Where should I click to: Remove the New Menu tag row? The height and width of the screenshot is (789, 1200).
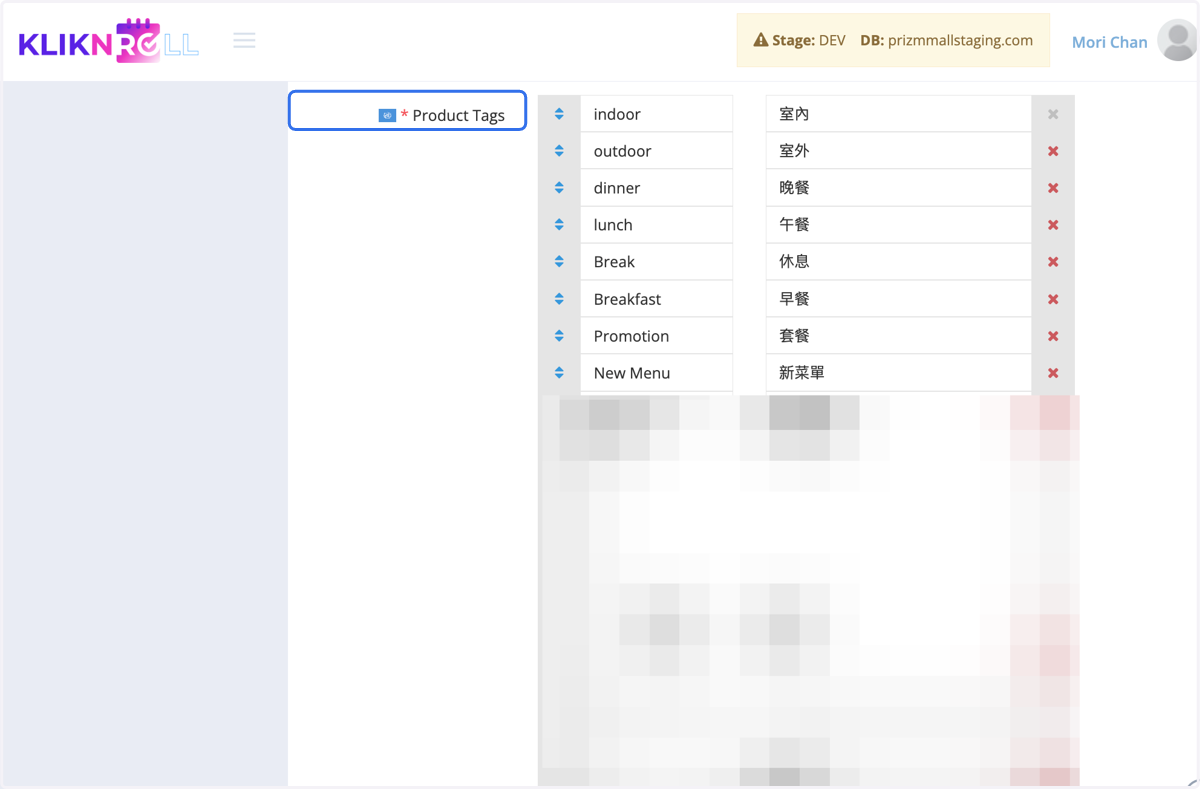[1053, 373]
